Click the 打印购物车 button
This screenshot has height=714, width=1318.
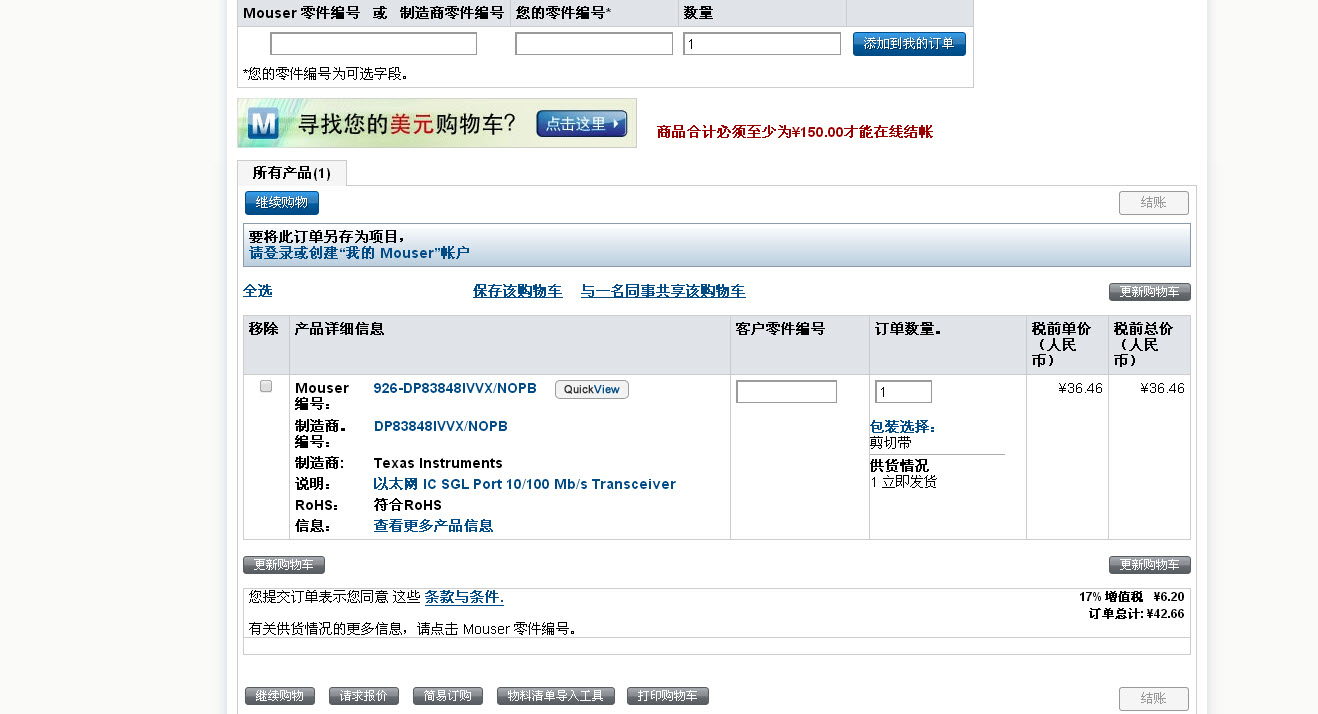click(x=668, y=696)
